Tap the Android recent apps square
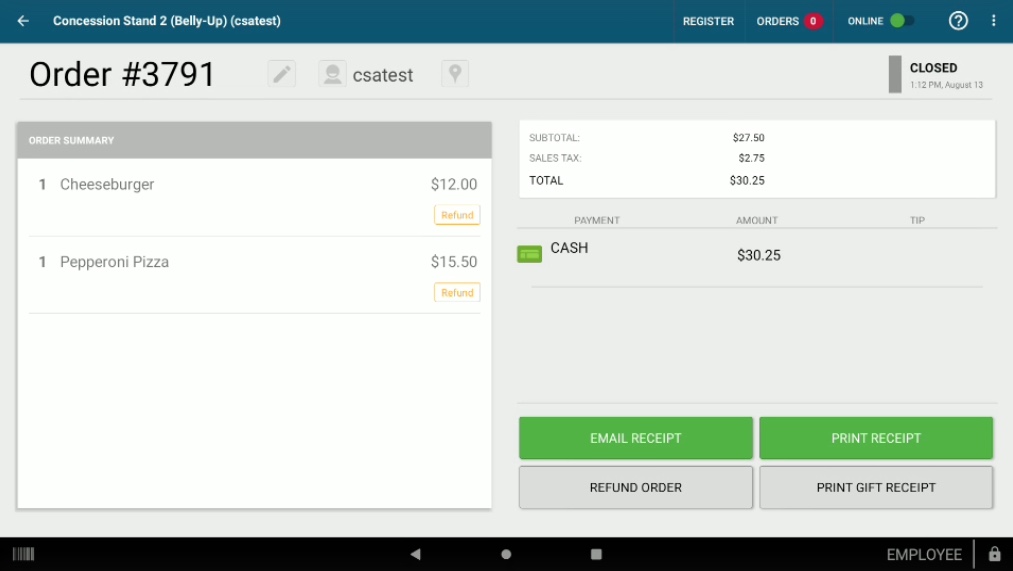Screen dimensions: 1013x571 point(596,554)
